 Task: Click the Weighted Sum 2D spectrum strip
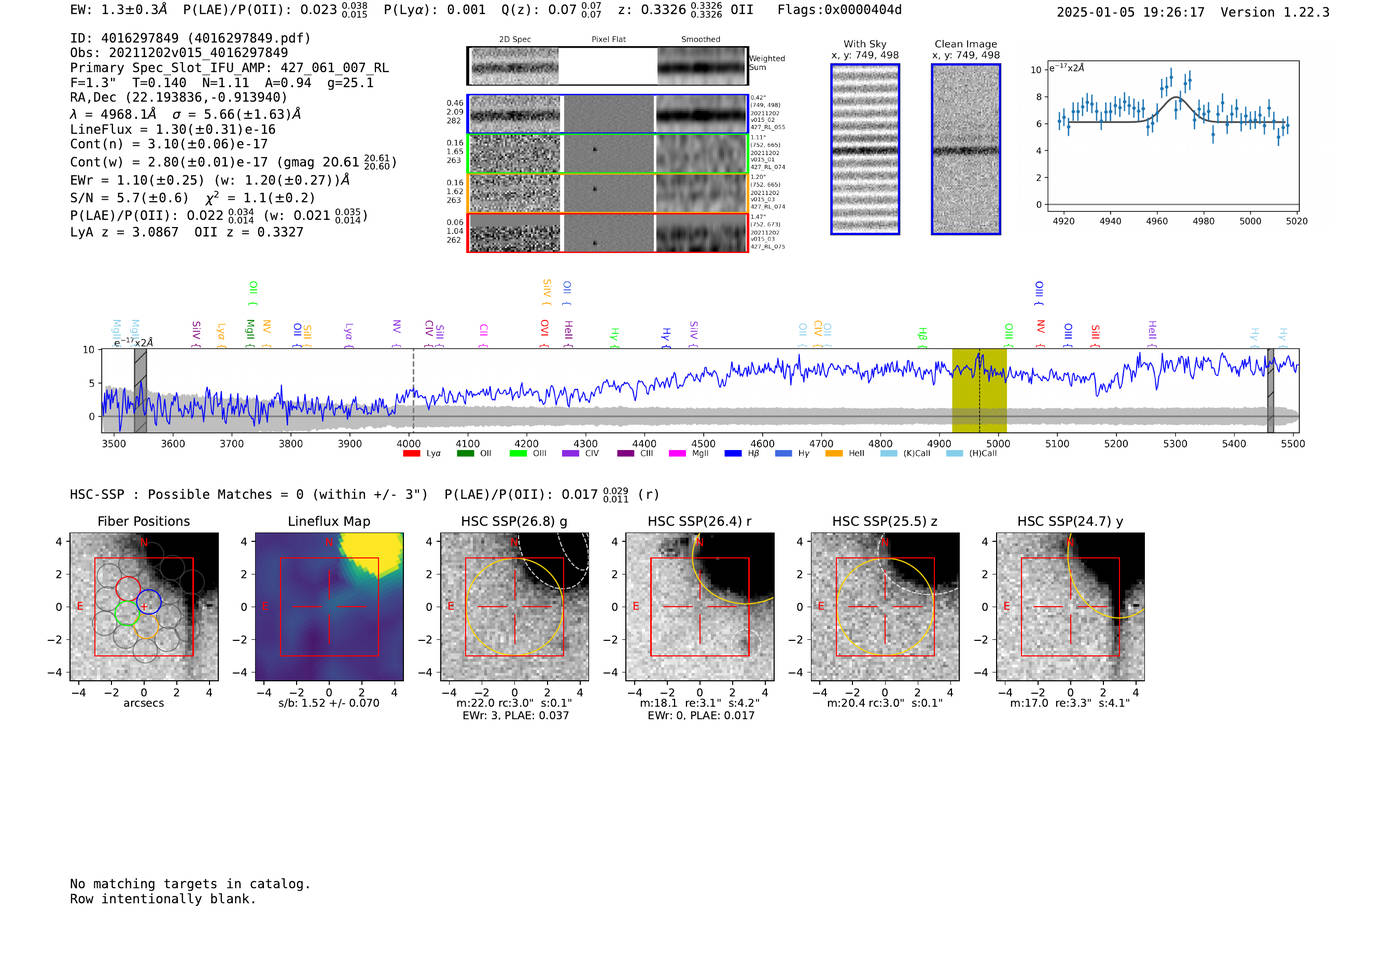click(608, 66)
